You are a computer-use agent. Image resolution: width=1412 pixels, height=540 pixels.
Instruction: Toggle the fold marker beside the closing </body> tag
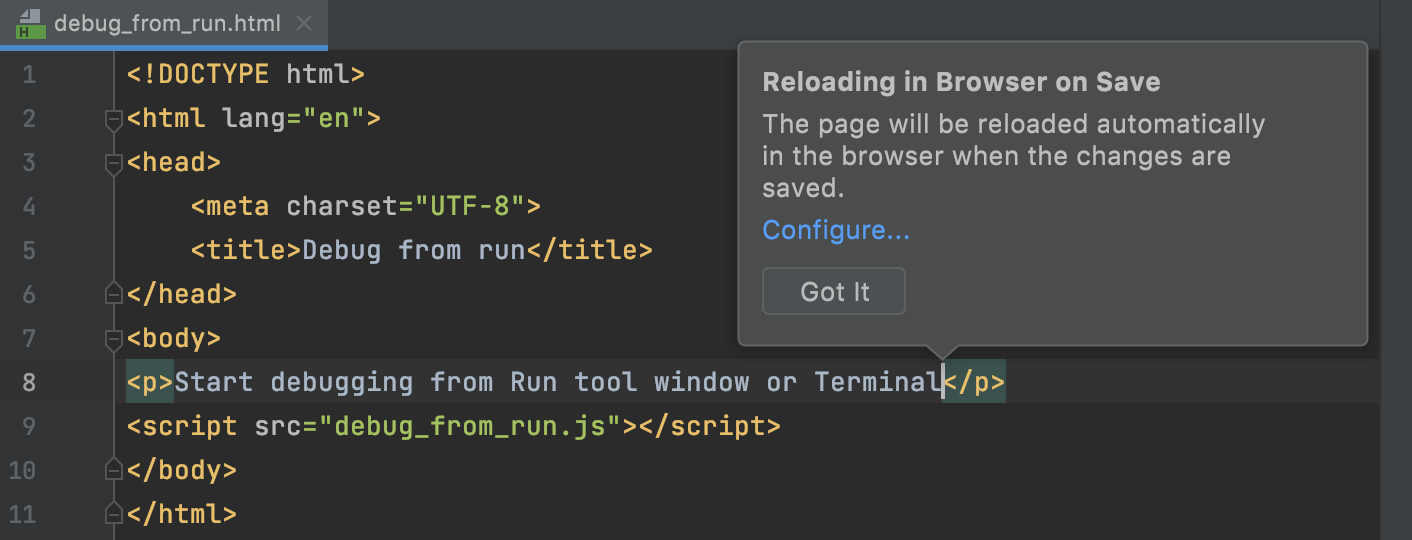coord(113,470)
